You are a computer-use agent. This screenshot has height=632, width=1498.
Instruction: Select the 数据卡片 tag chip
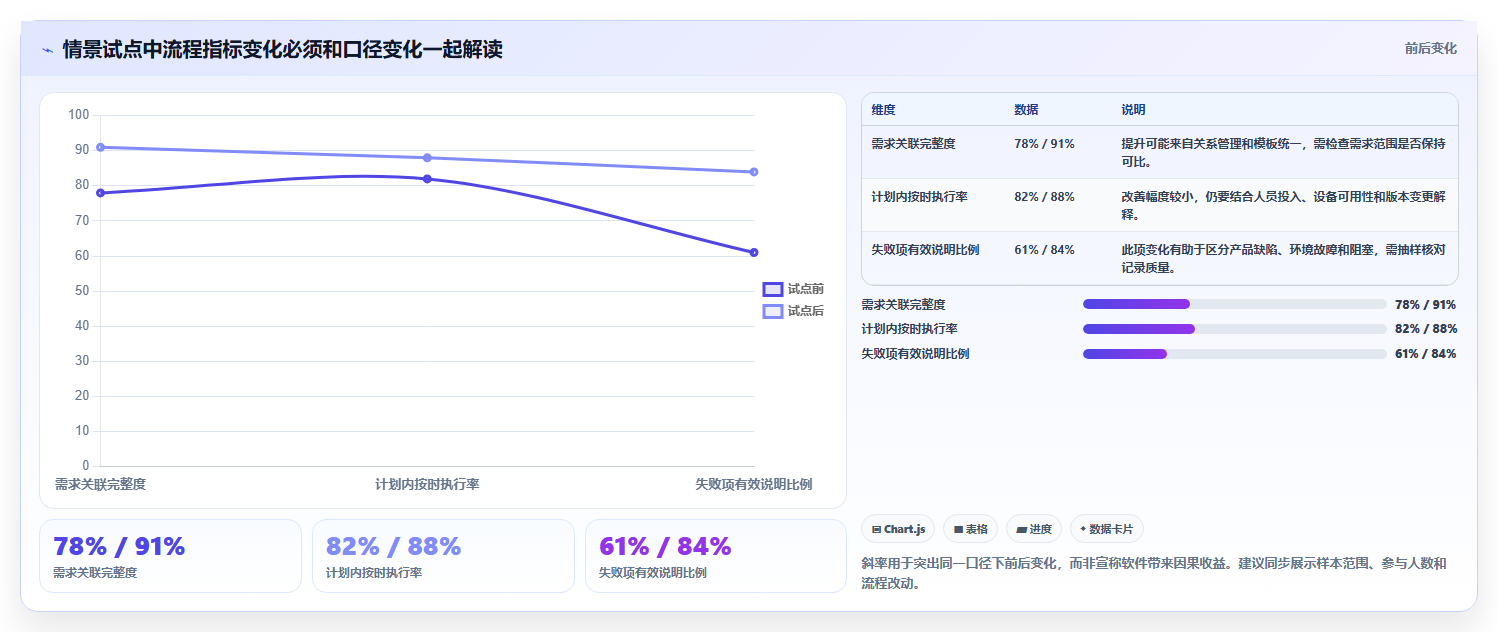click(x=1107, y=529)
